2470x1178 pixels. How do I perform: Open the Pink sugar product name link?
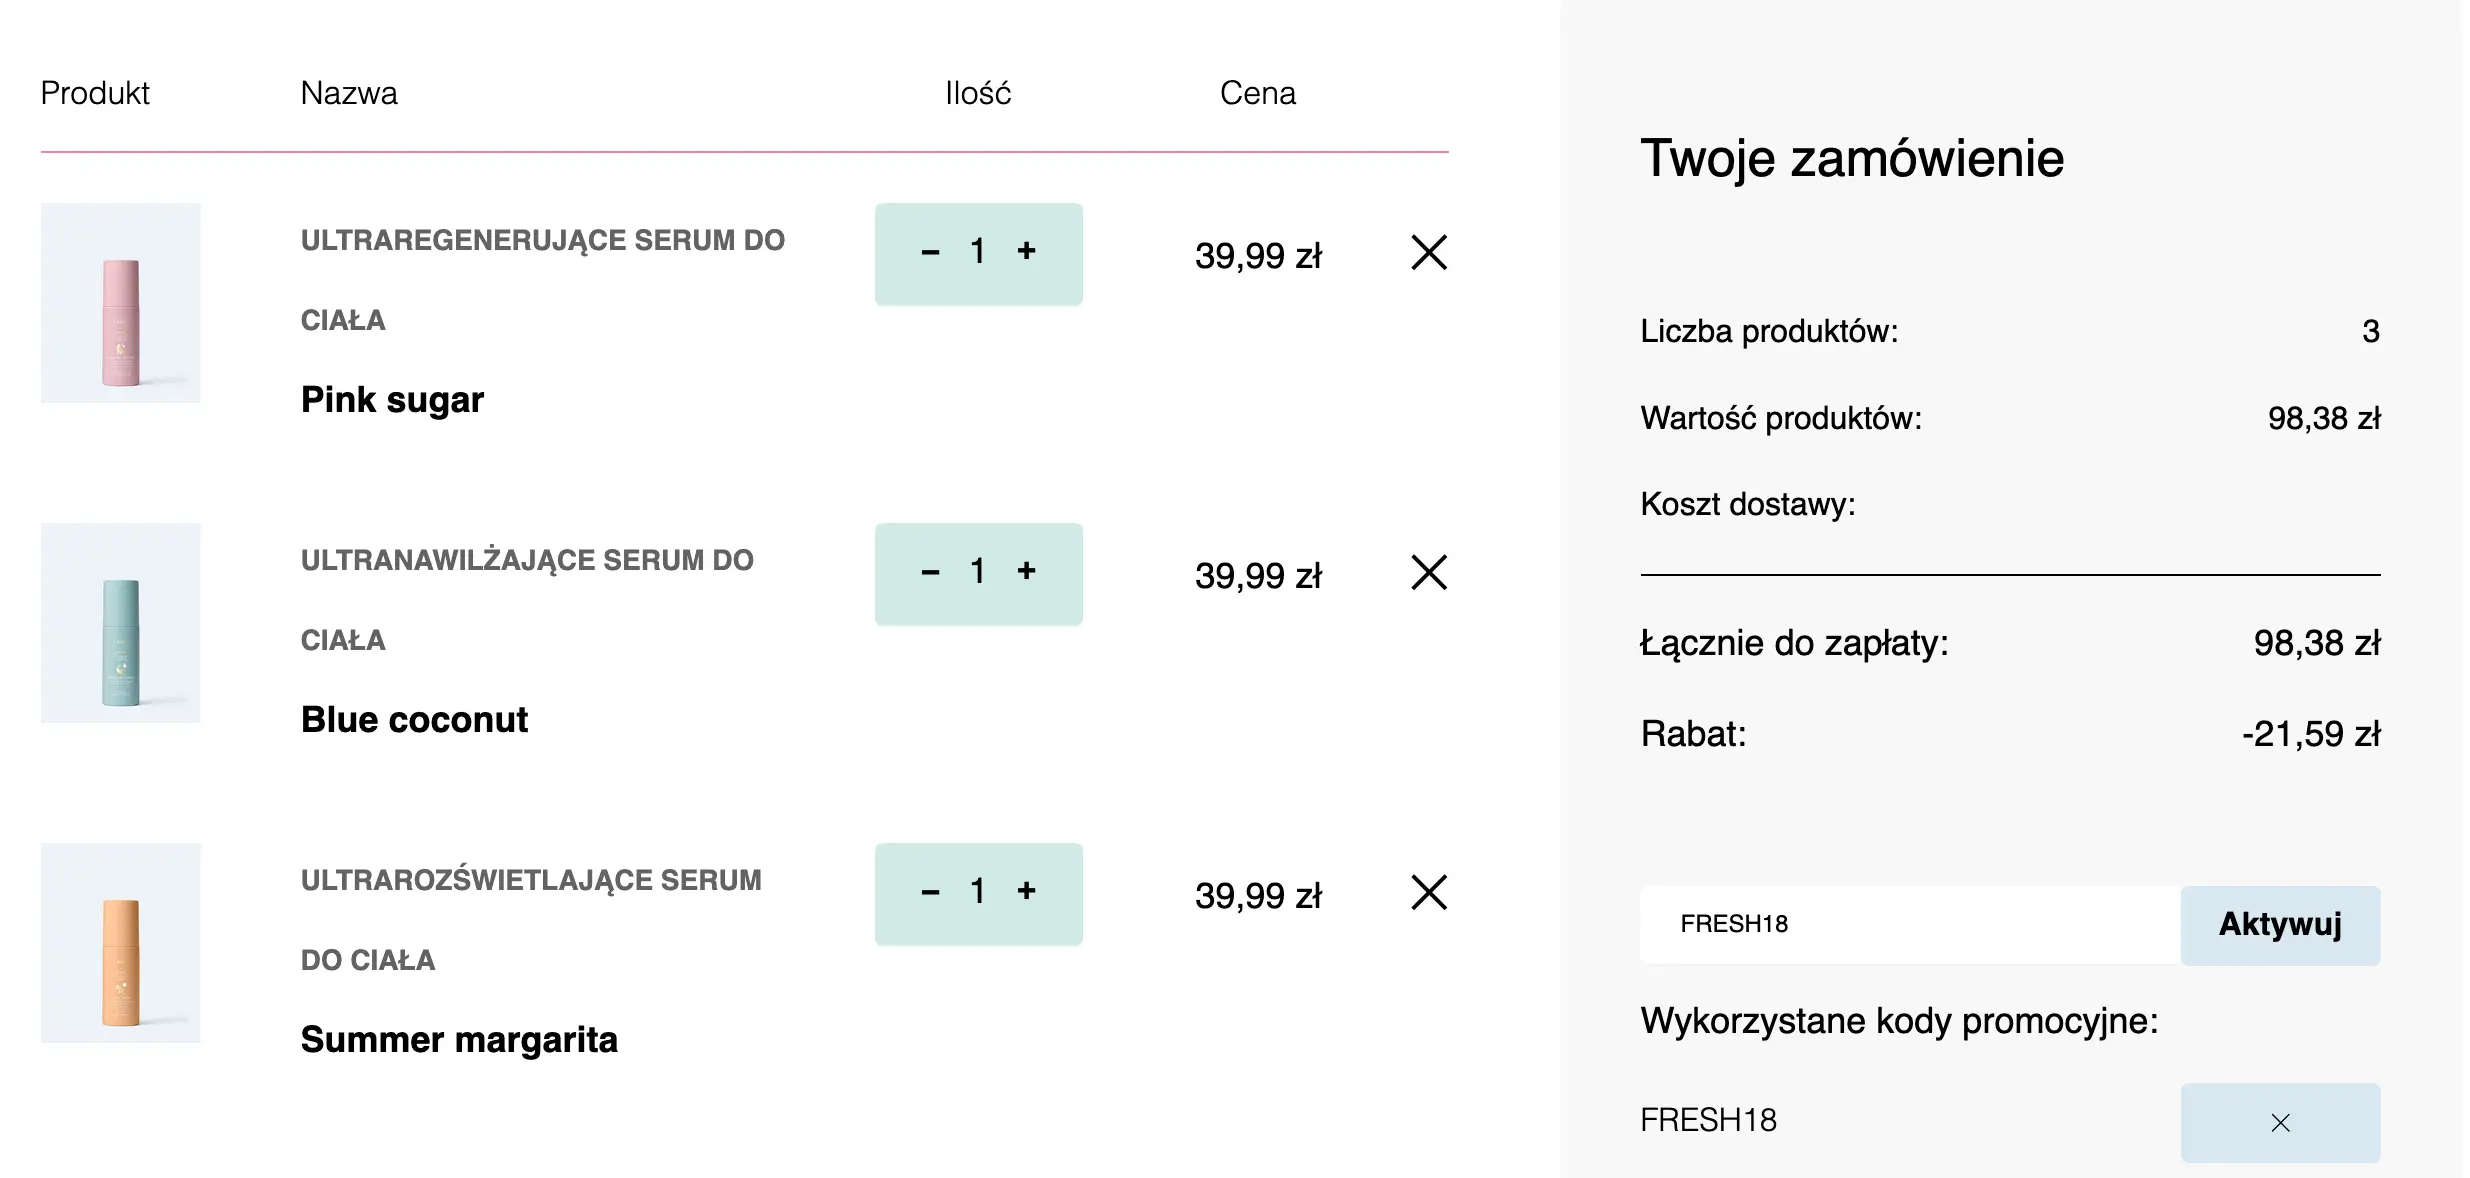click(392, 400)
